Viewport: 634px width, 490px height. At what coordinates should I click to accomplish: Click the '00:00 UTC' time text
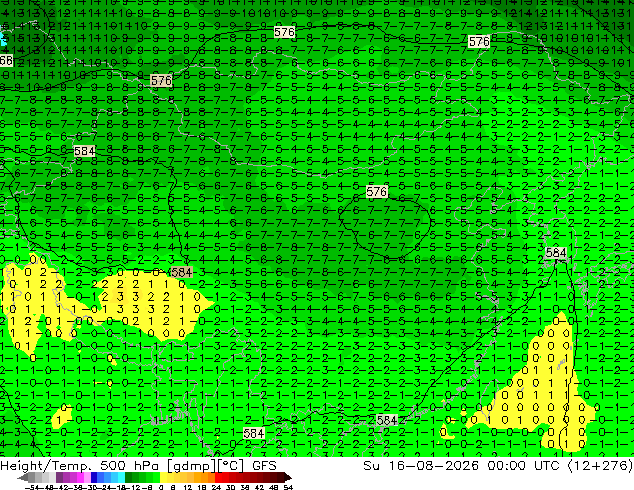pyautogui.click(x=526, y=466)
